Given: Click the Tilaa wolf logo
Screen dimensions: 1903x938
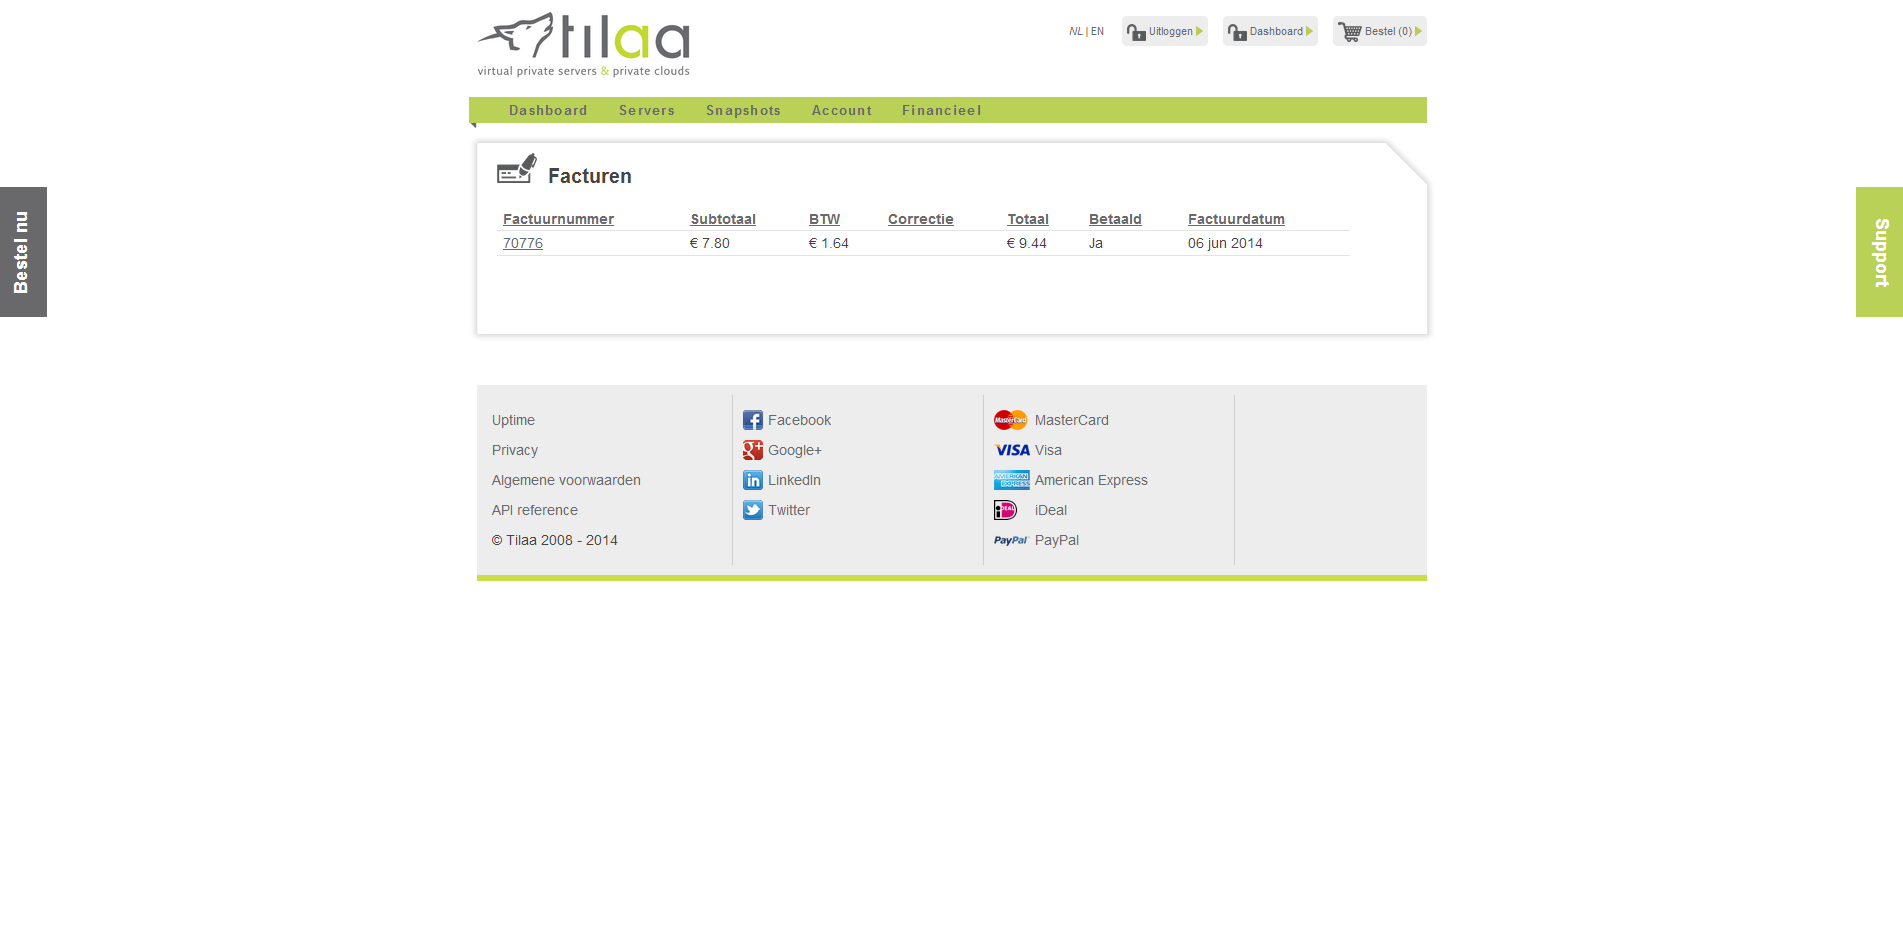Looking at the screenshot, I should [x=583, y=44].
